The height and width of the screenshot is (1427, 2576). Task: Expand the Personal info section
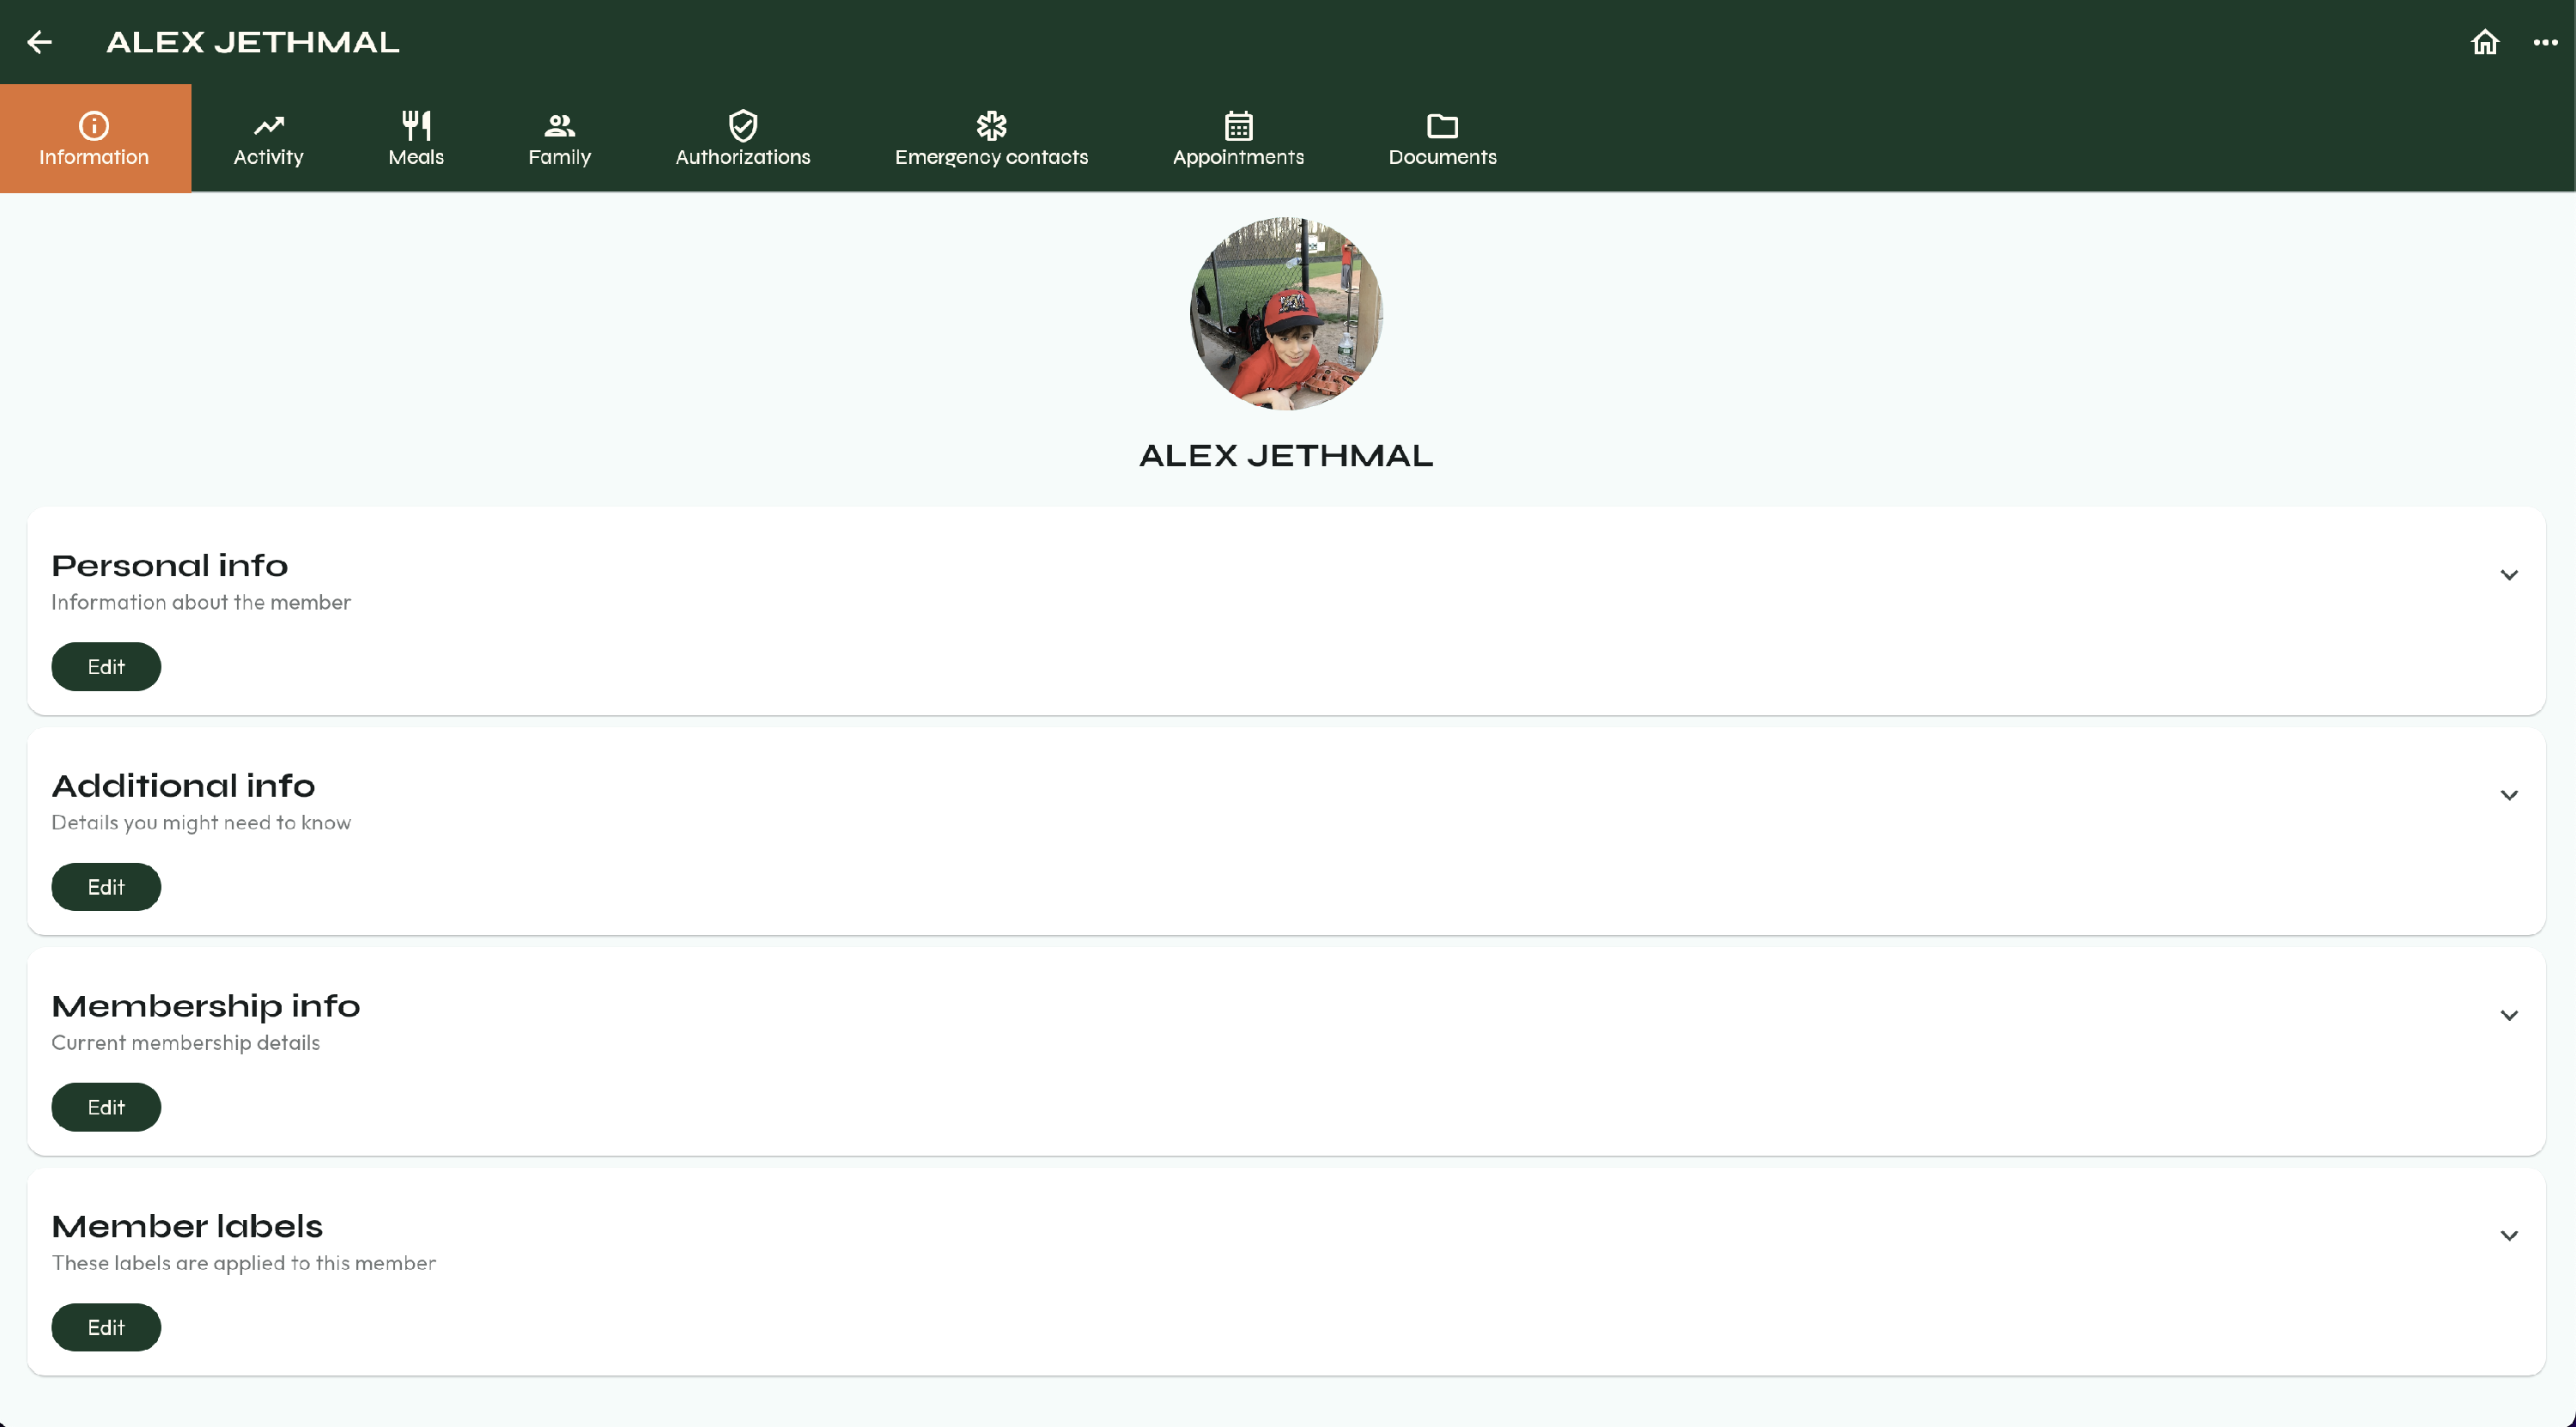click(x=2509, y=575)
